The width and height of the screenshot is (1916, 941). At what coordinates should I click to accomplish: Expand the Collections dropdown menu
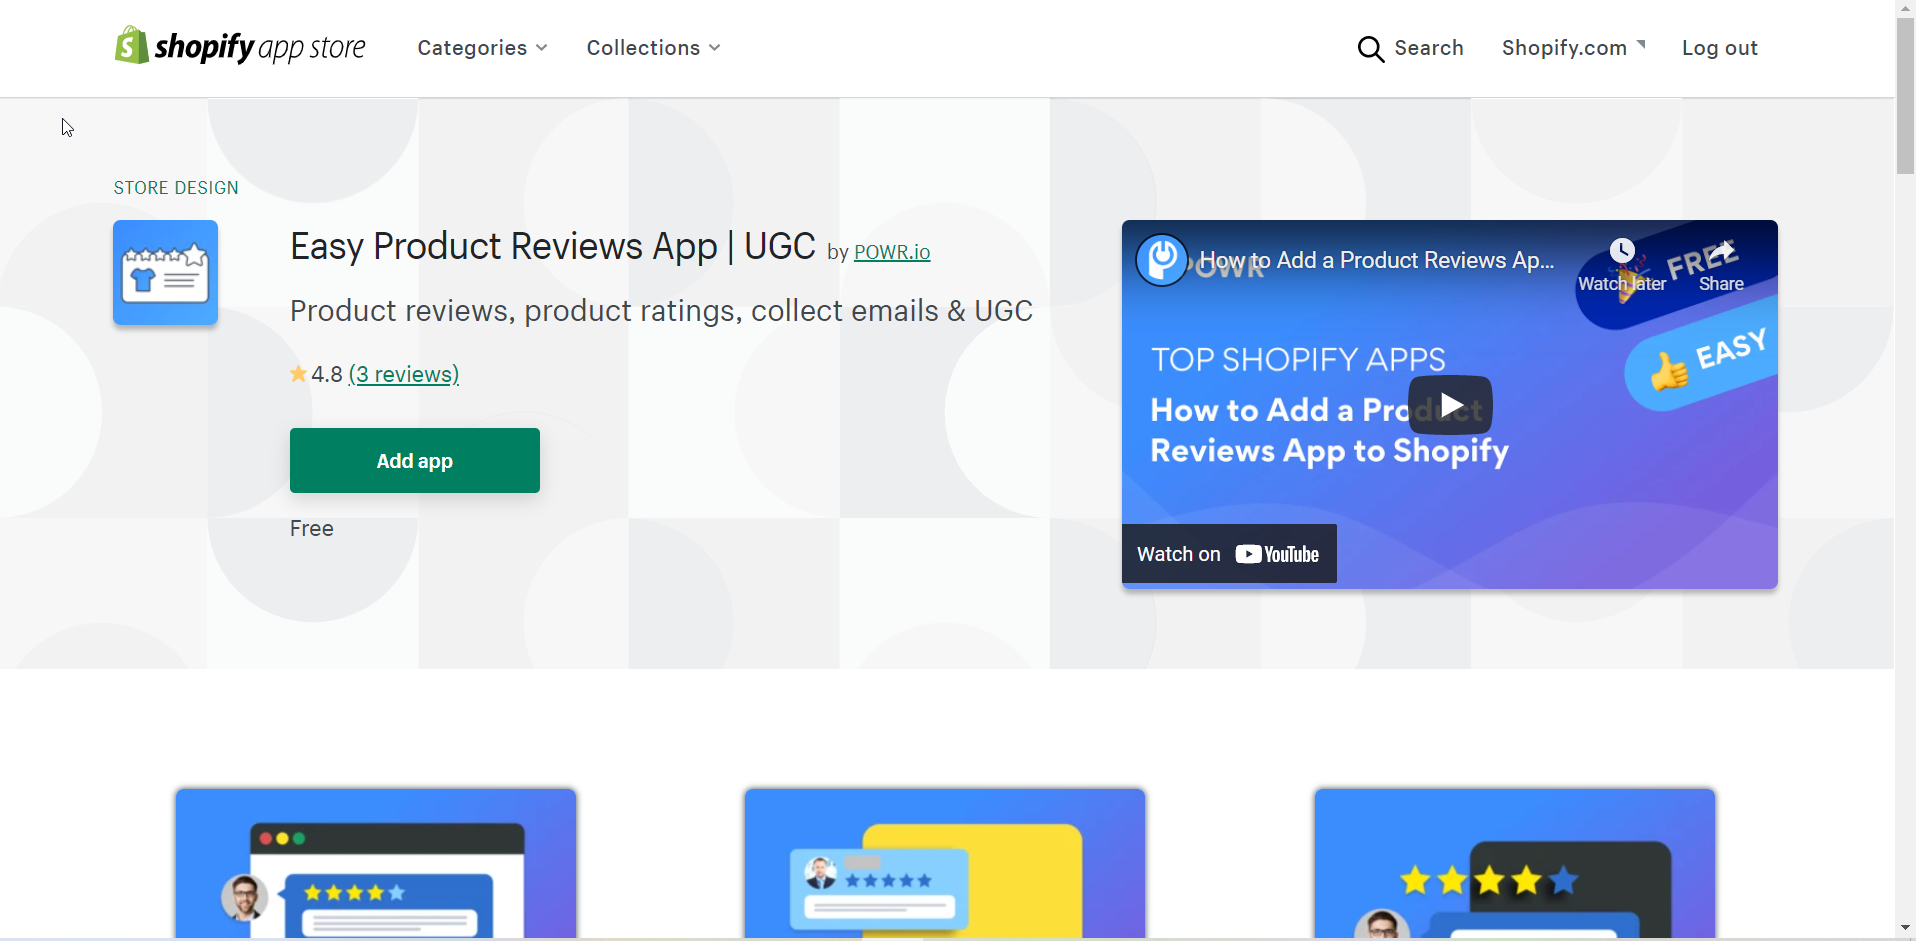pyautogui.click(x=653, y=48)
